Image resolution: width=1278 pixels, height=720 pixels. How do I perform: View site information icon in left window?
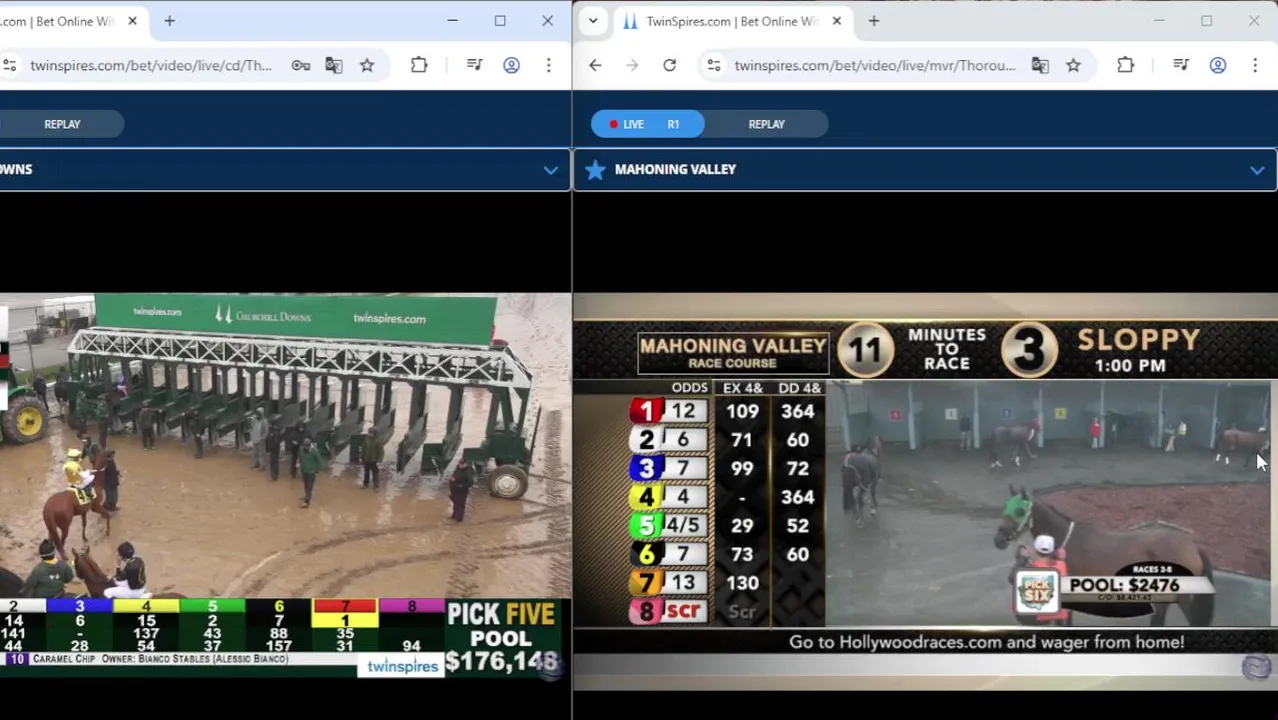(x=9, y=66)
